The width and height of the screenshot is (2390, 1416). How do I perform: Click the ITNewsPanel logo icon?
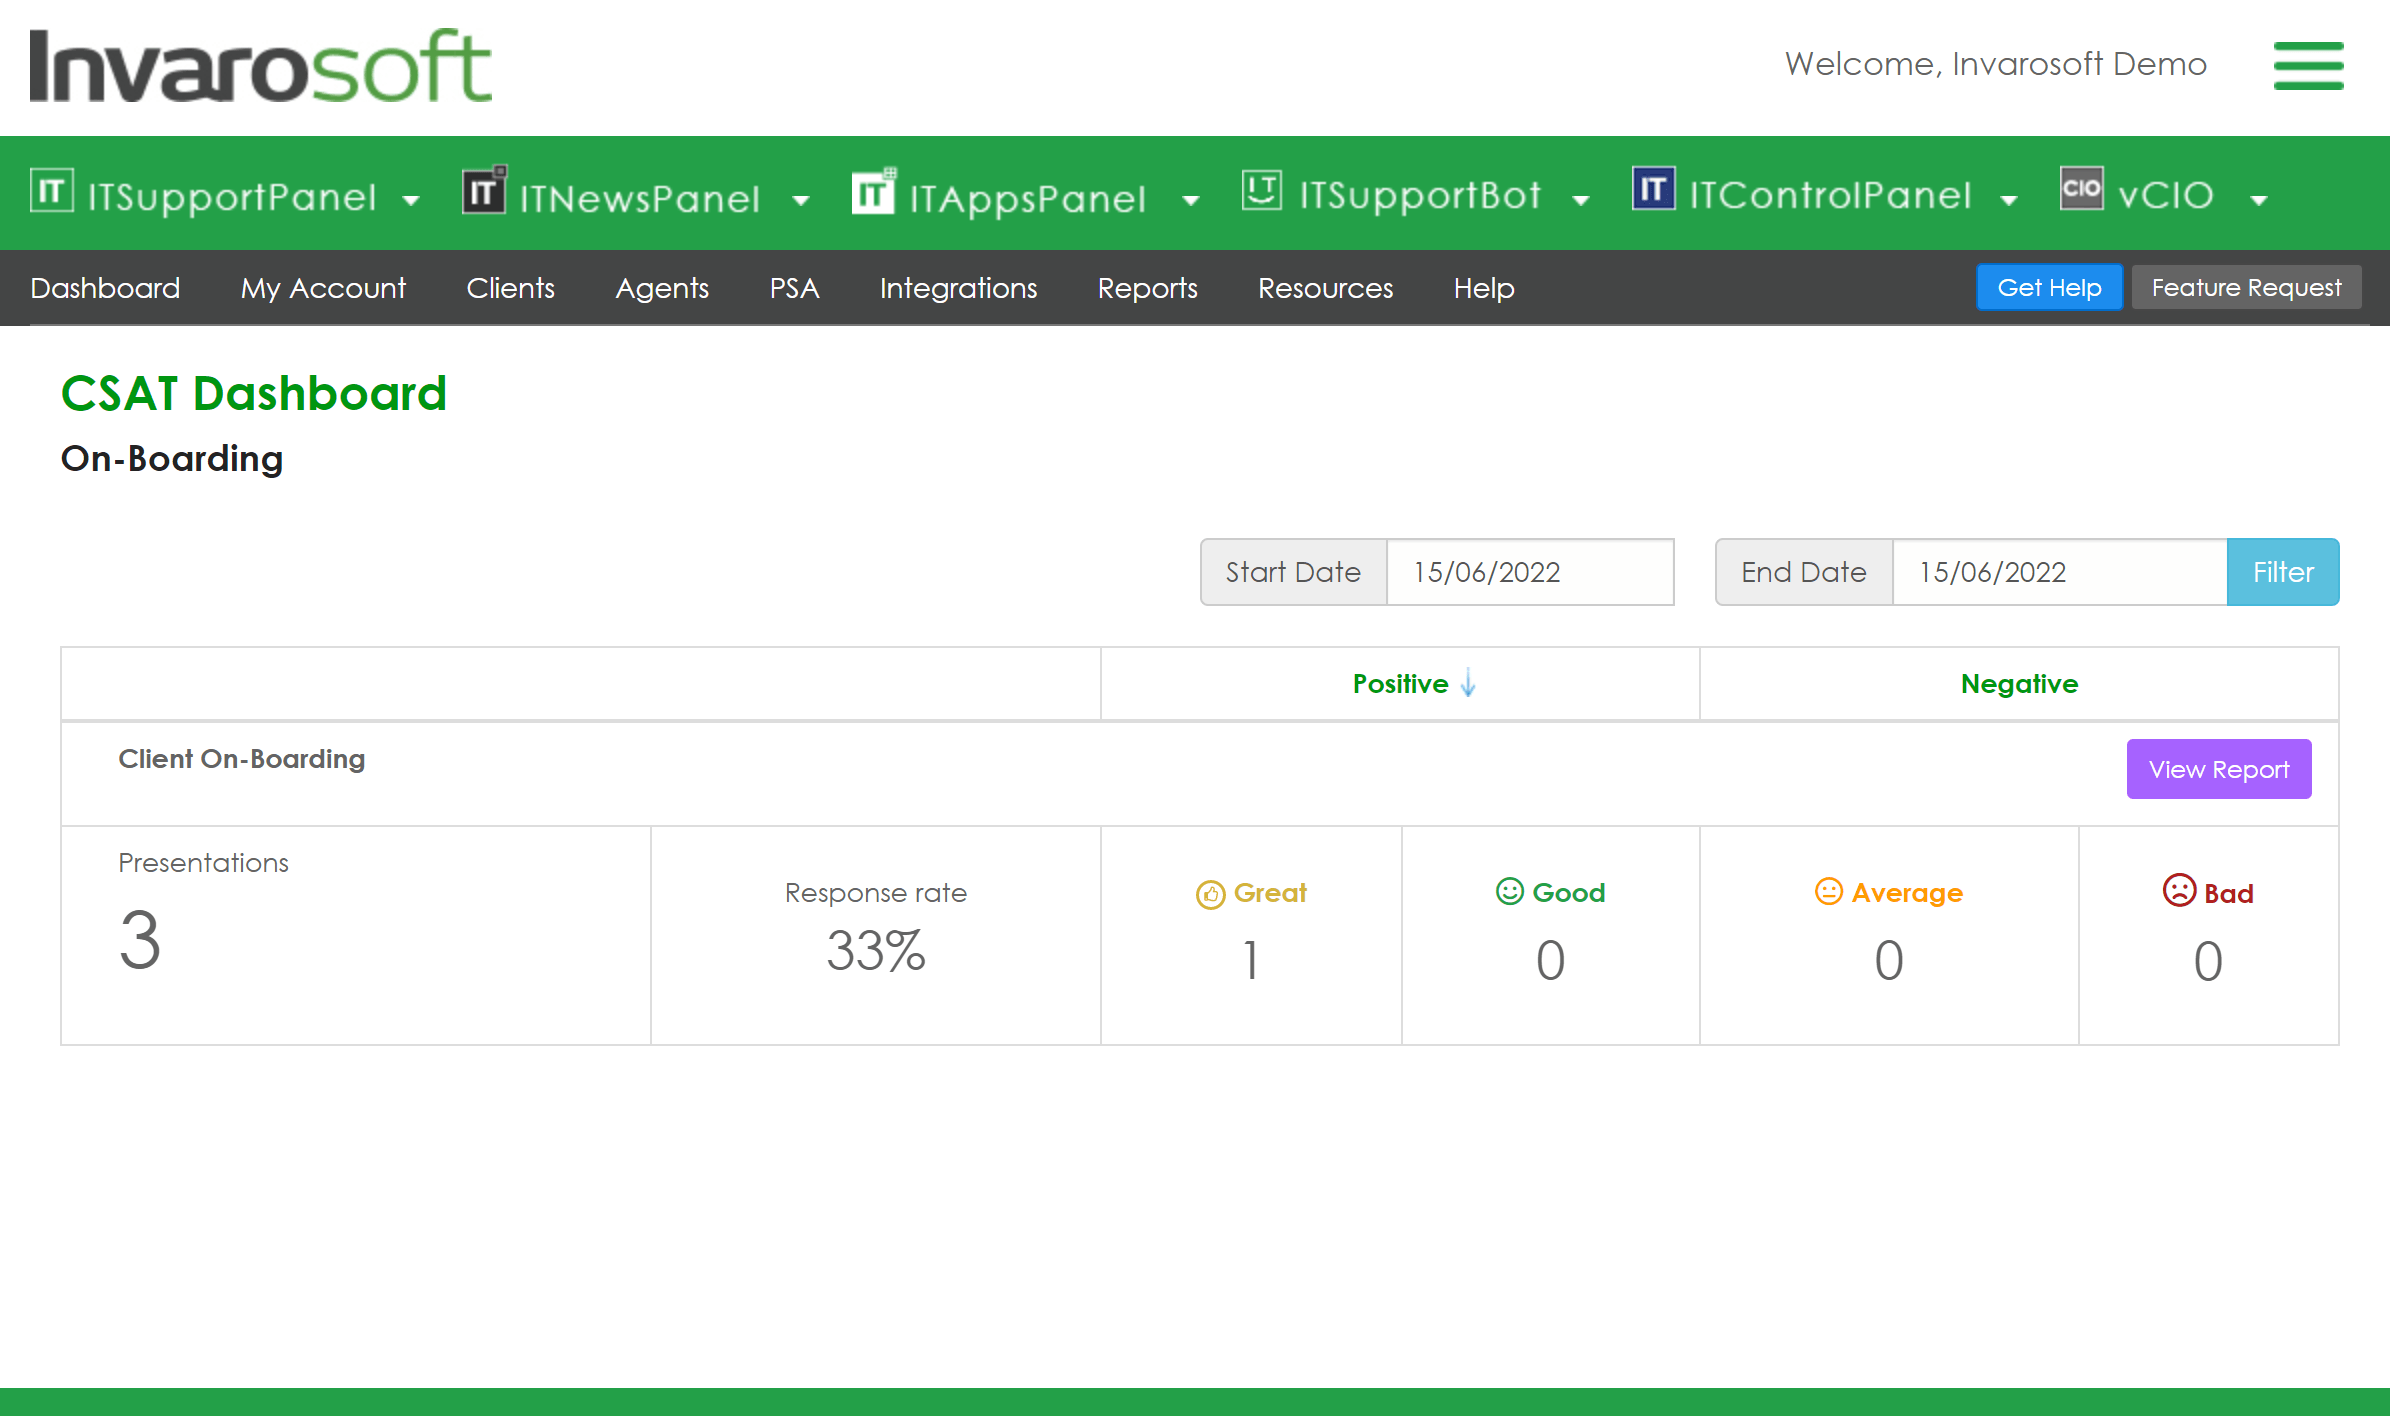484,191
